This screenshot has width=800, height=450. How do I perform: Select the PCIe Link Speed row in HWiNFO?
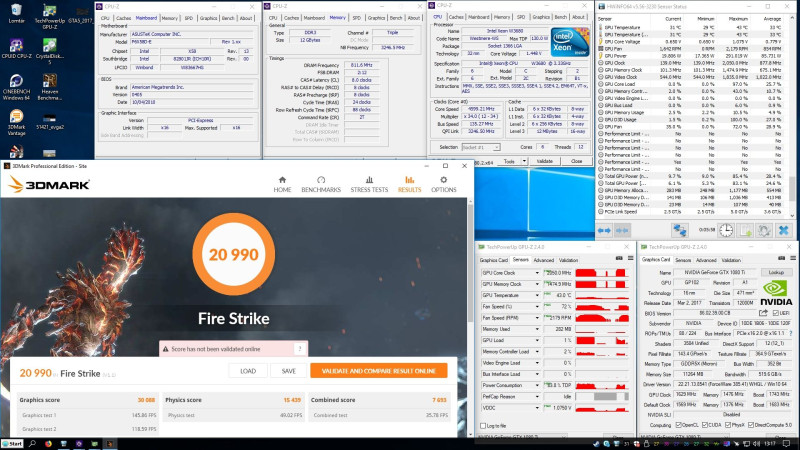coord(693,212)
